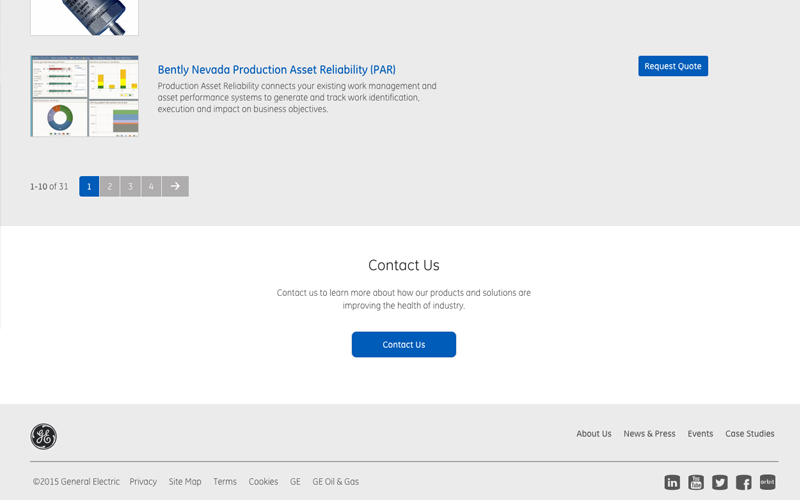
Task: Click the 'Contact Us' section heading
Action: pos(404,265)
